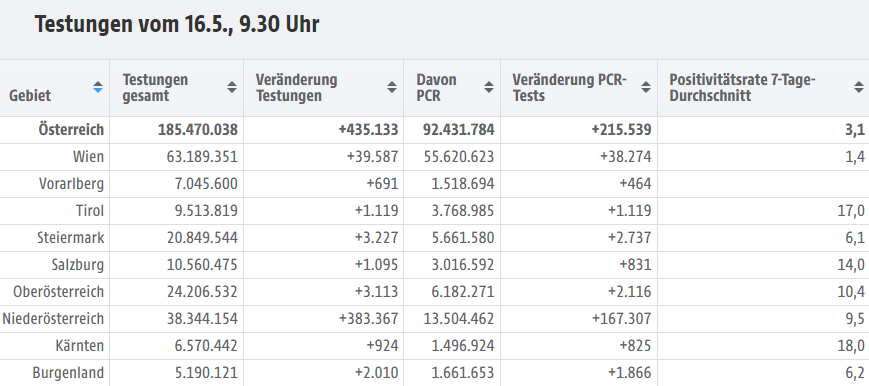The image size is (869, 386).
Task: Select the Oberösterreich row label
Action: (x=59, y=292)
